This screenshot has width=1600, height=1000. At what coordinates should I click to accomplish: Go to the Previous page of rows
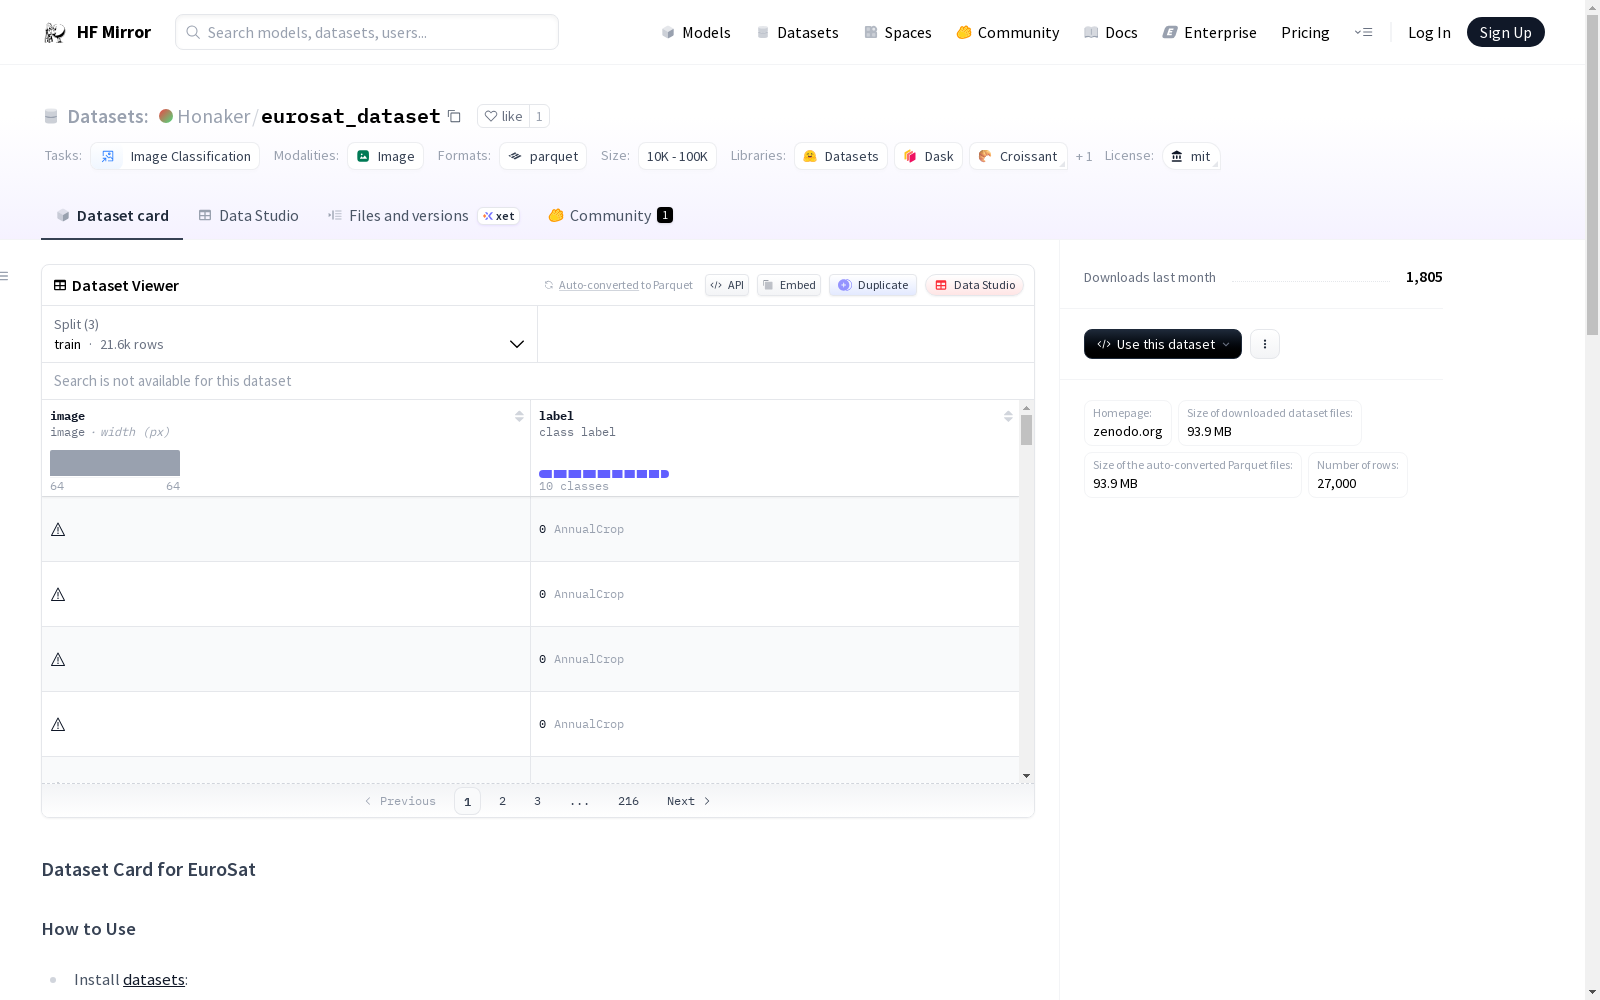(400, 801)
